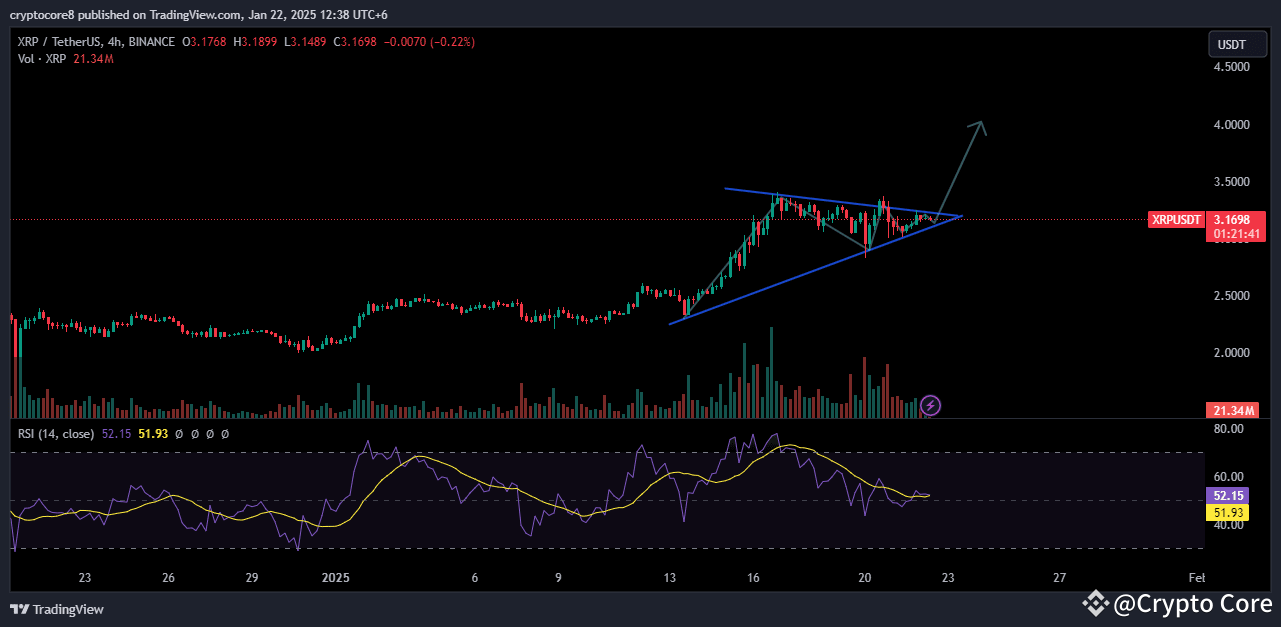Click the RSI (14, close) indicator label

click(x=56, y=434)
